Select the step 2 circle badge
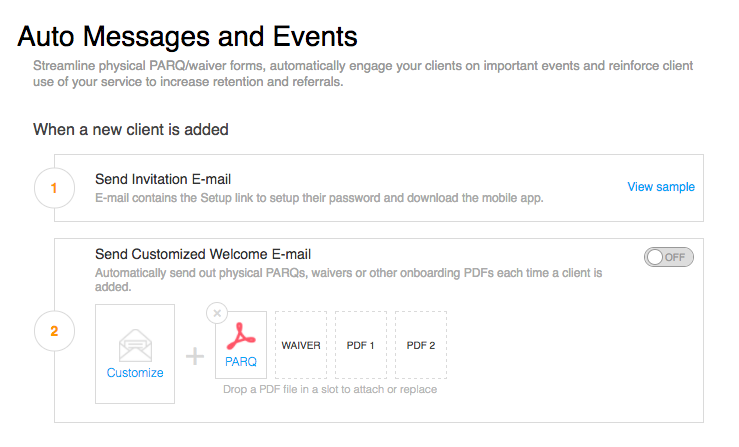This screenshot has width=739, height=447. (54, 331)
